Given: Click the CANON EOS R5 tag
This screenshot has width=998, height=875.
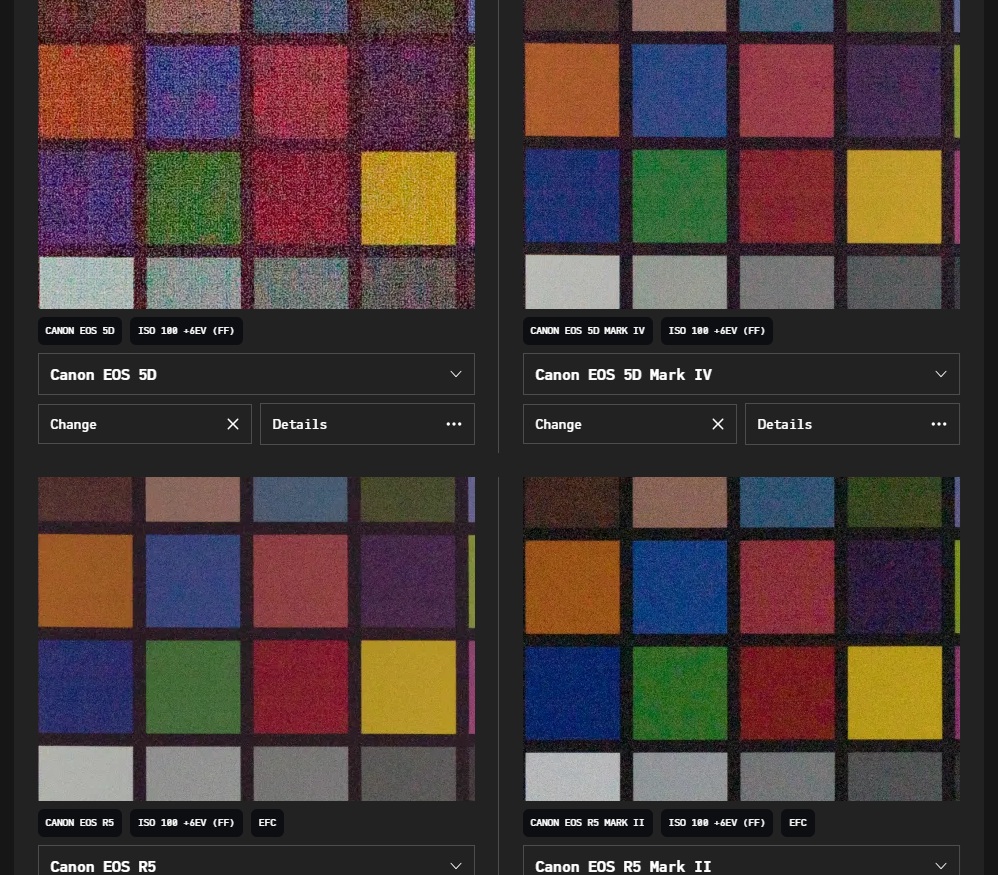Looking at the screenshot, I should point(80,823).
